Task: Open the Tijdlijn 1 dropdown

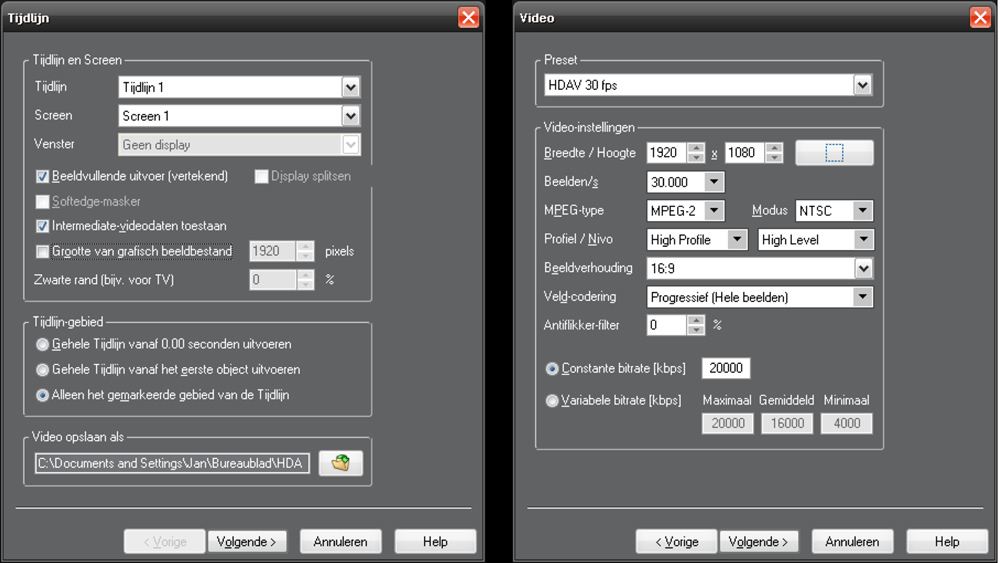Action: [x=350, y=88]
